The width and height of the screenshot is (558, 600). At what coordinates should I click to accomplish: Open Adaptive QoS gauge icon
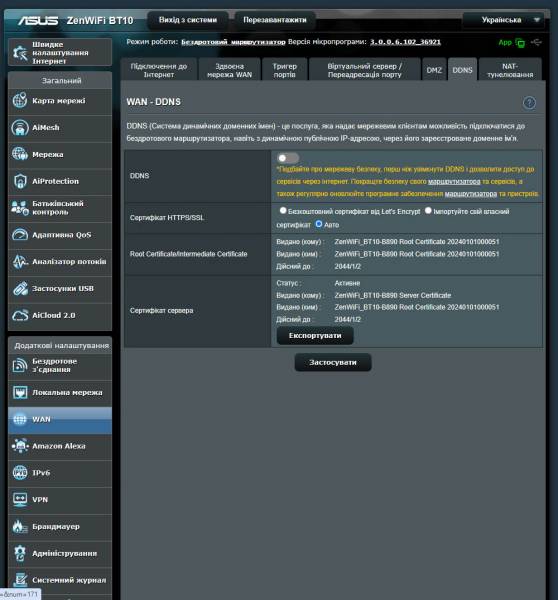(20, 235)
